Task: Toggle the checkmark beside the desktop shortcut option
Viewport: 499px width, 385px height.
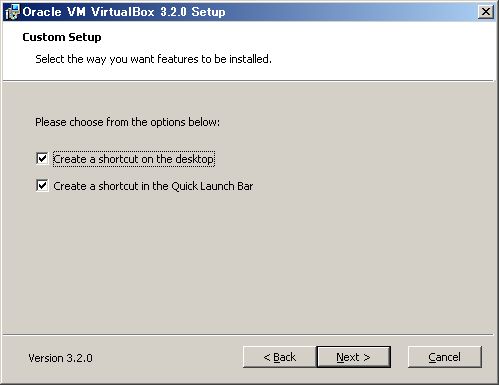Action: [x=42, y=159]
